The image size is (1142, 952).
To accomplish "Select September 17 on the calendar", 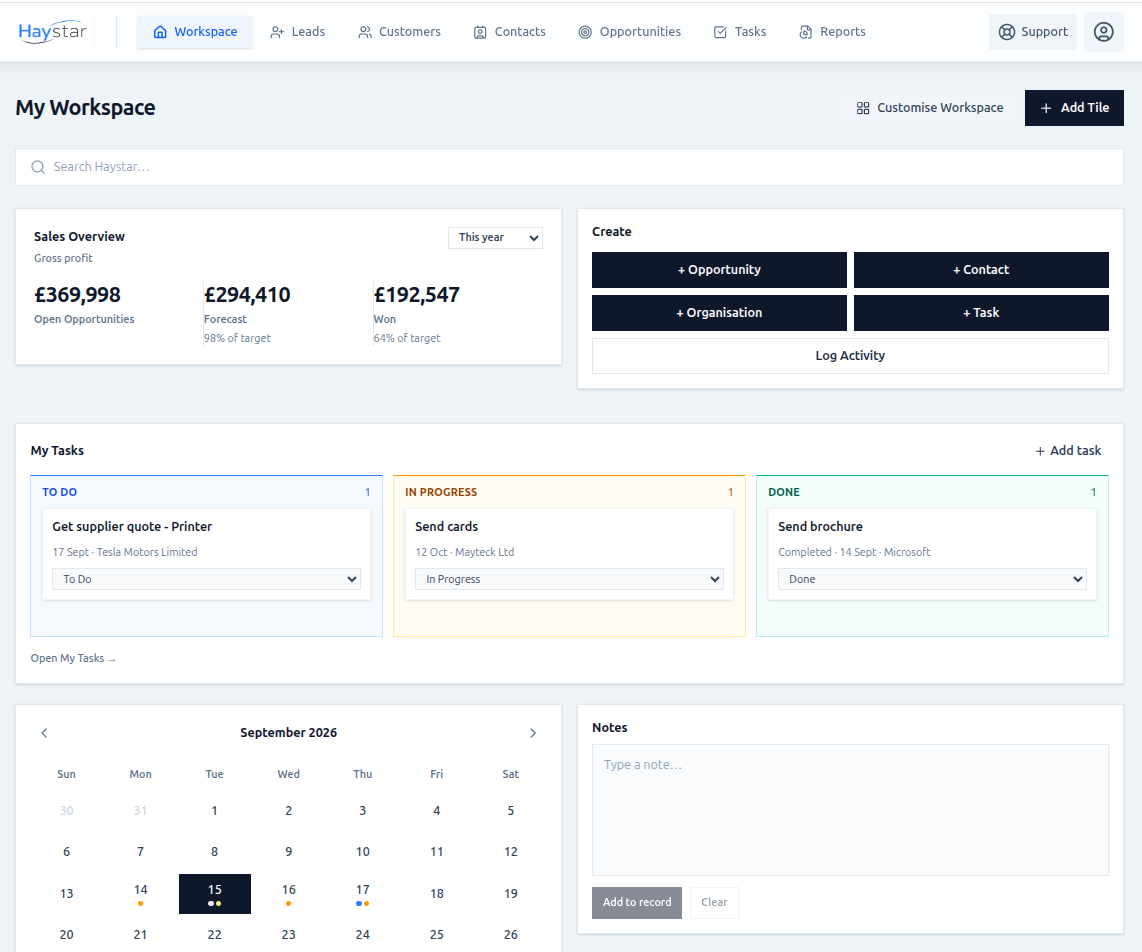I will click(x=363, y=894).
